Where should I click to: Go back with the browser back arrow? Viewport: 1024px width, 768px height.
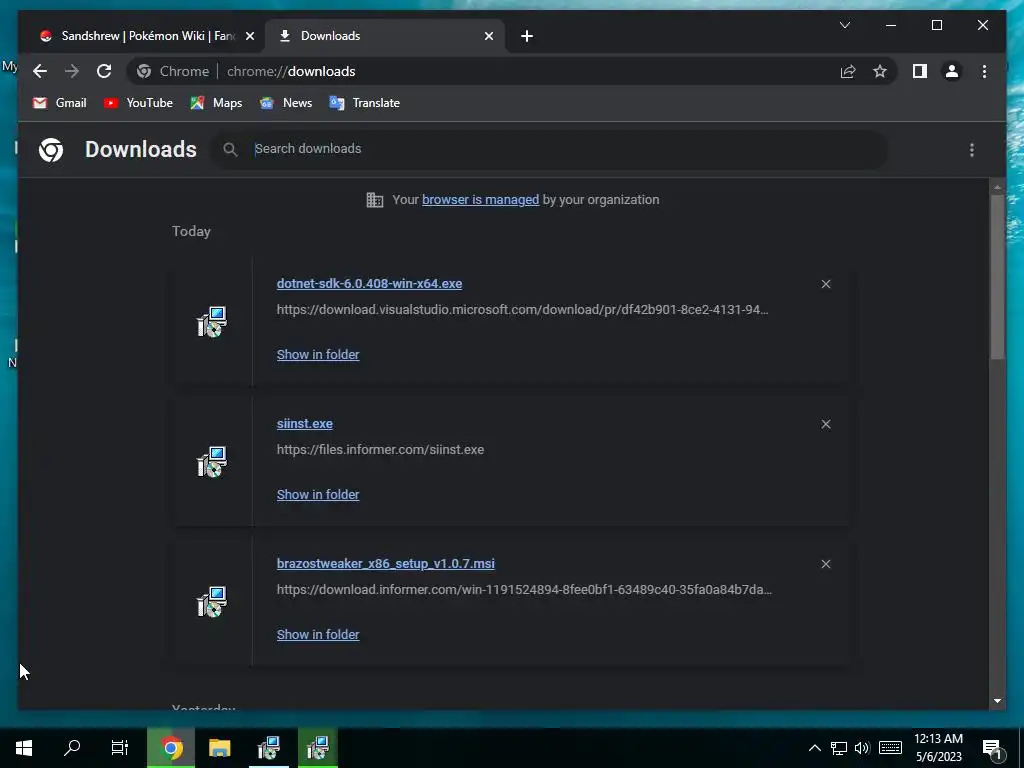coord(40,71)
